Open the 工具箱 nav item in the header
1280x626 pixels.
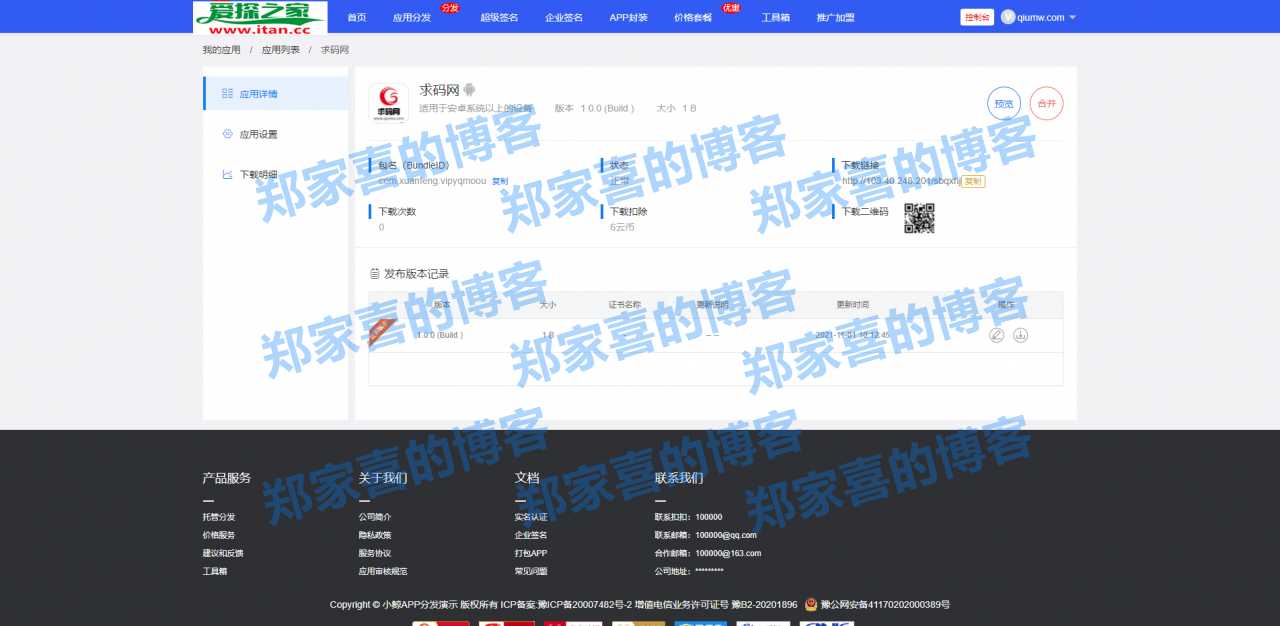[776, 17]
